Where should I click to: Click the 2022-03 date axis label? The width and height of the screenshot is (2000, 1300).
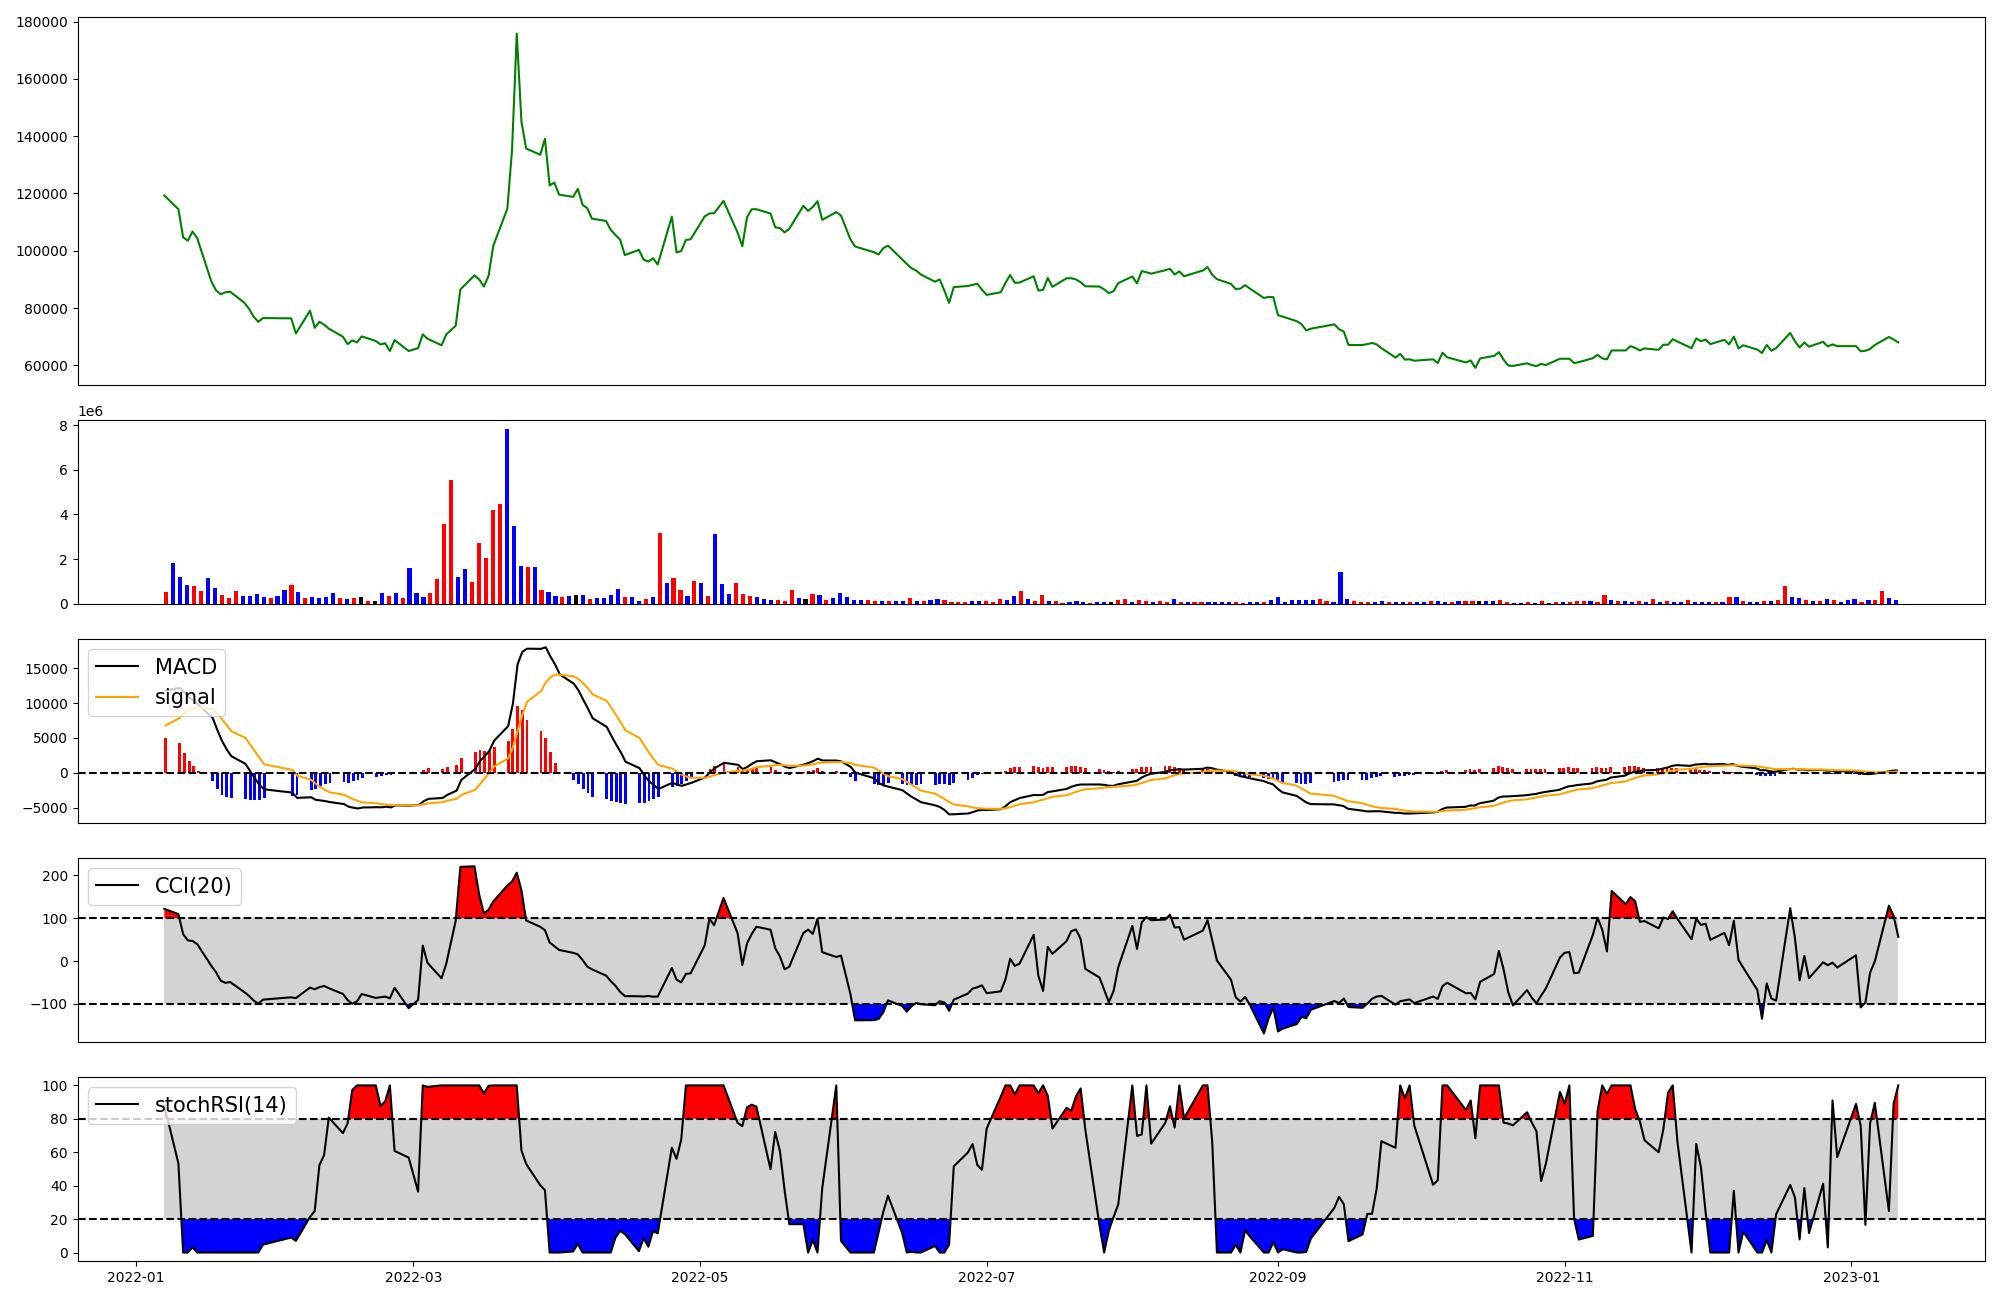(413, 1277)
